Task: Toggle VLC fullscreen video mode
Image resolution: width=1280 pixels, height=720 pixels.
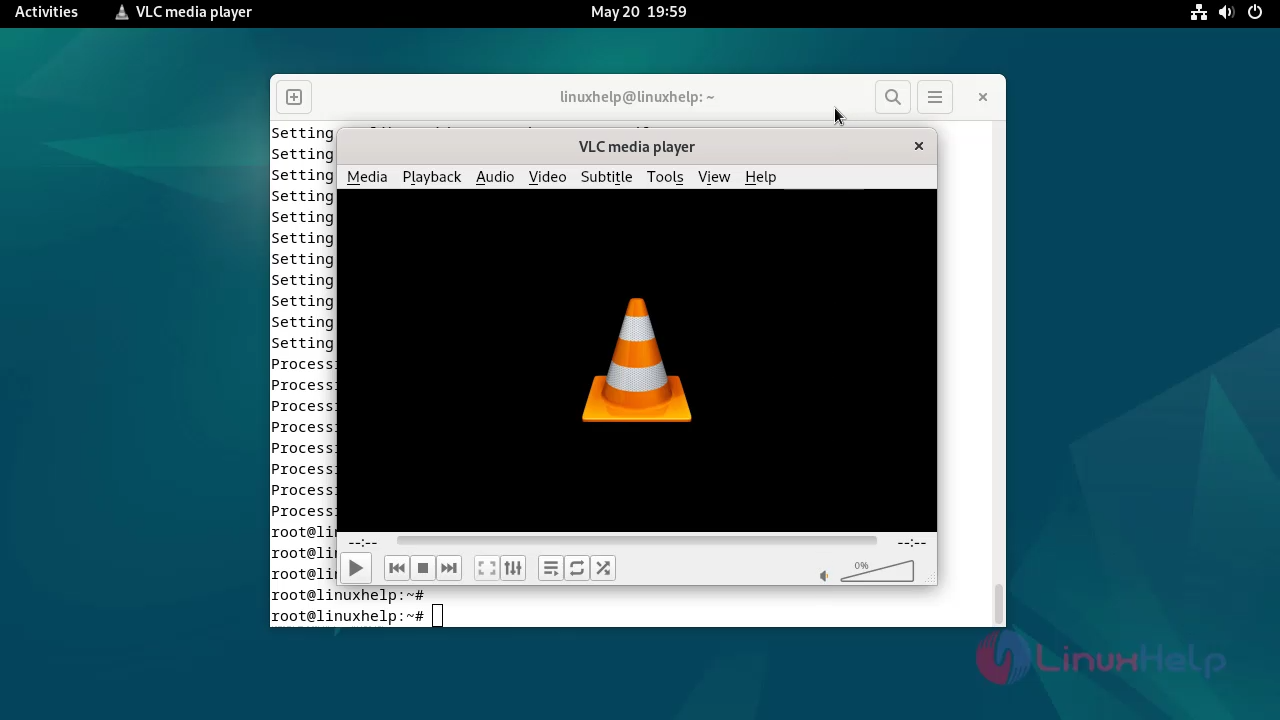Action: [x=487, y=568]
